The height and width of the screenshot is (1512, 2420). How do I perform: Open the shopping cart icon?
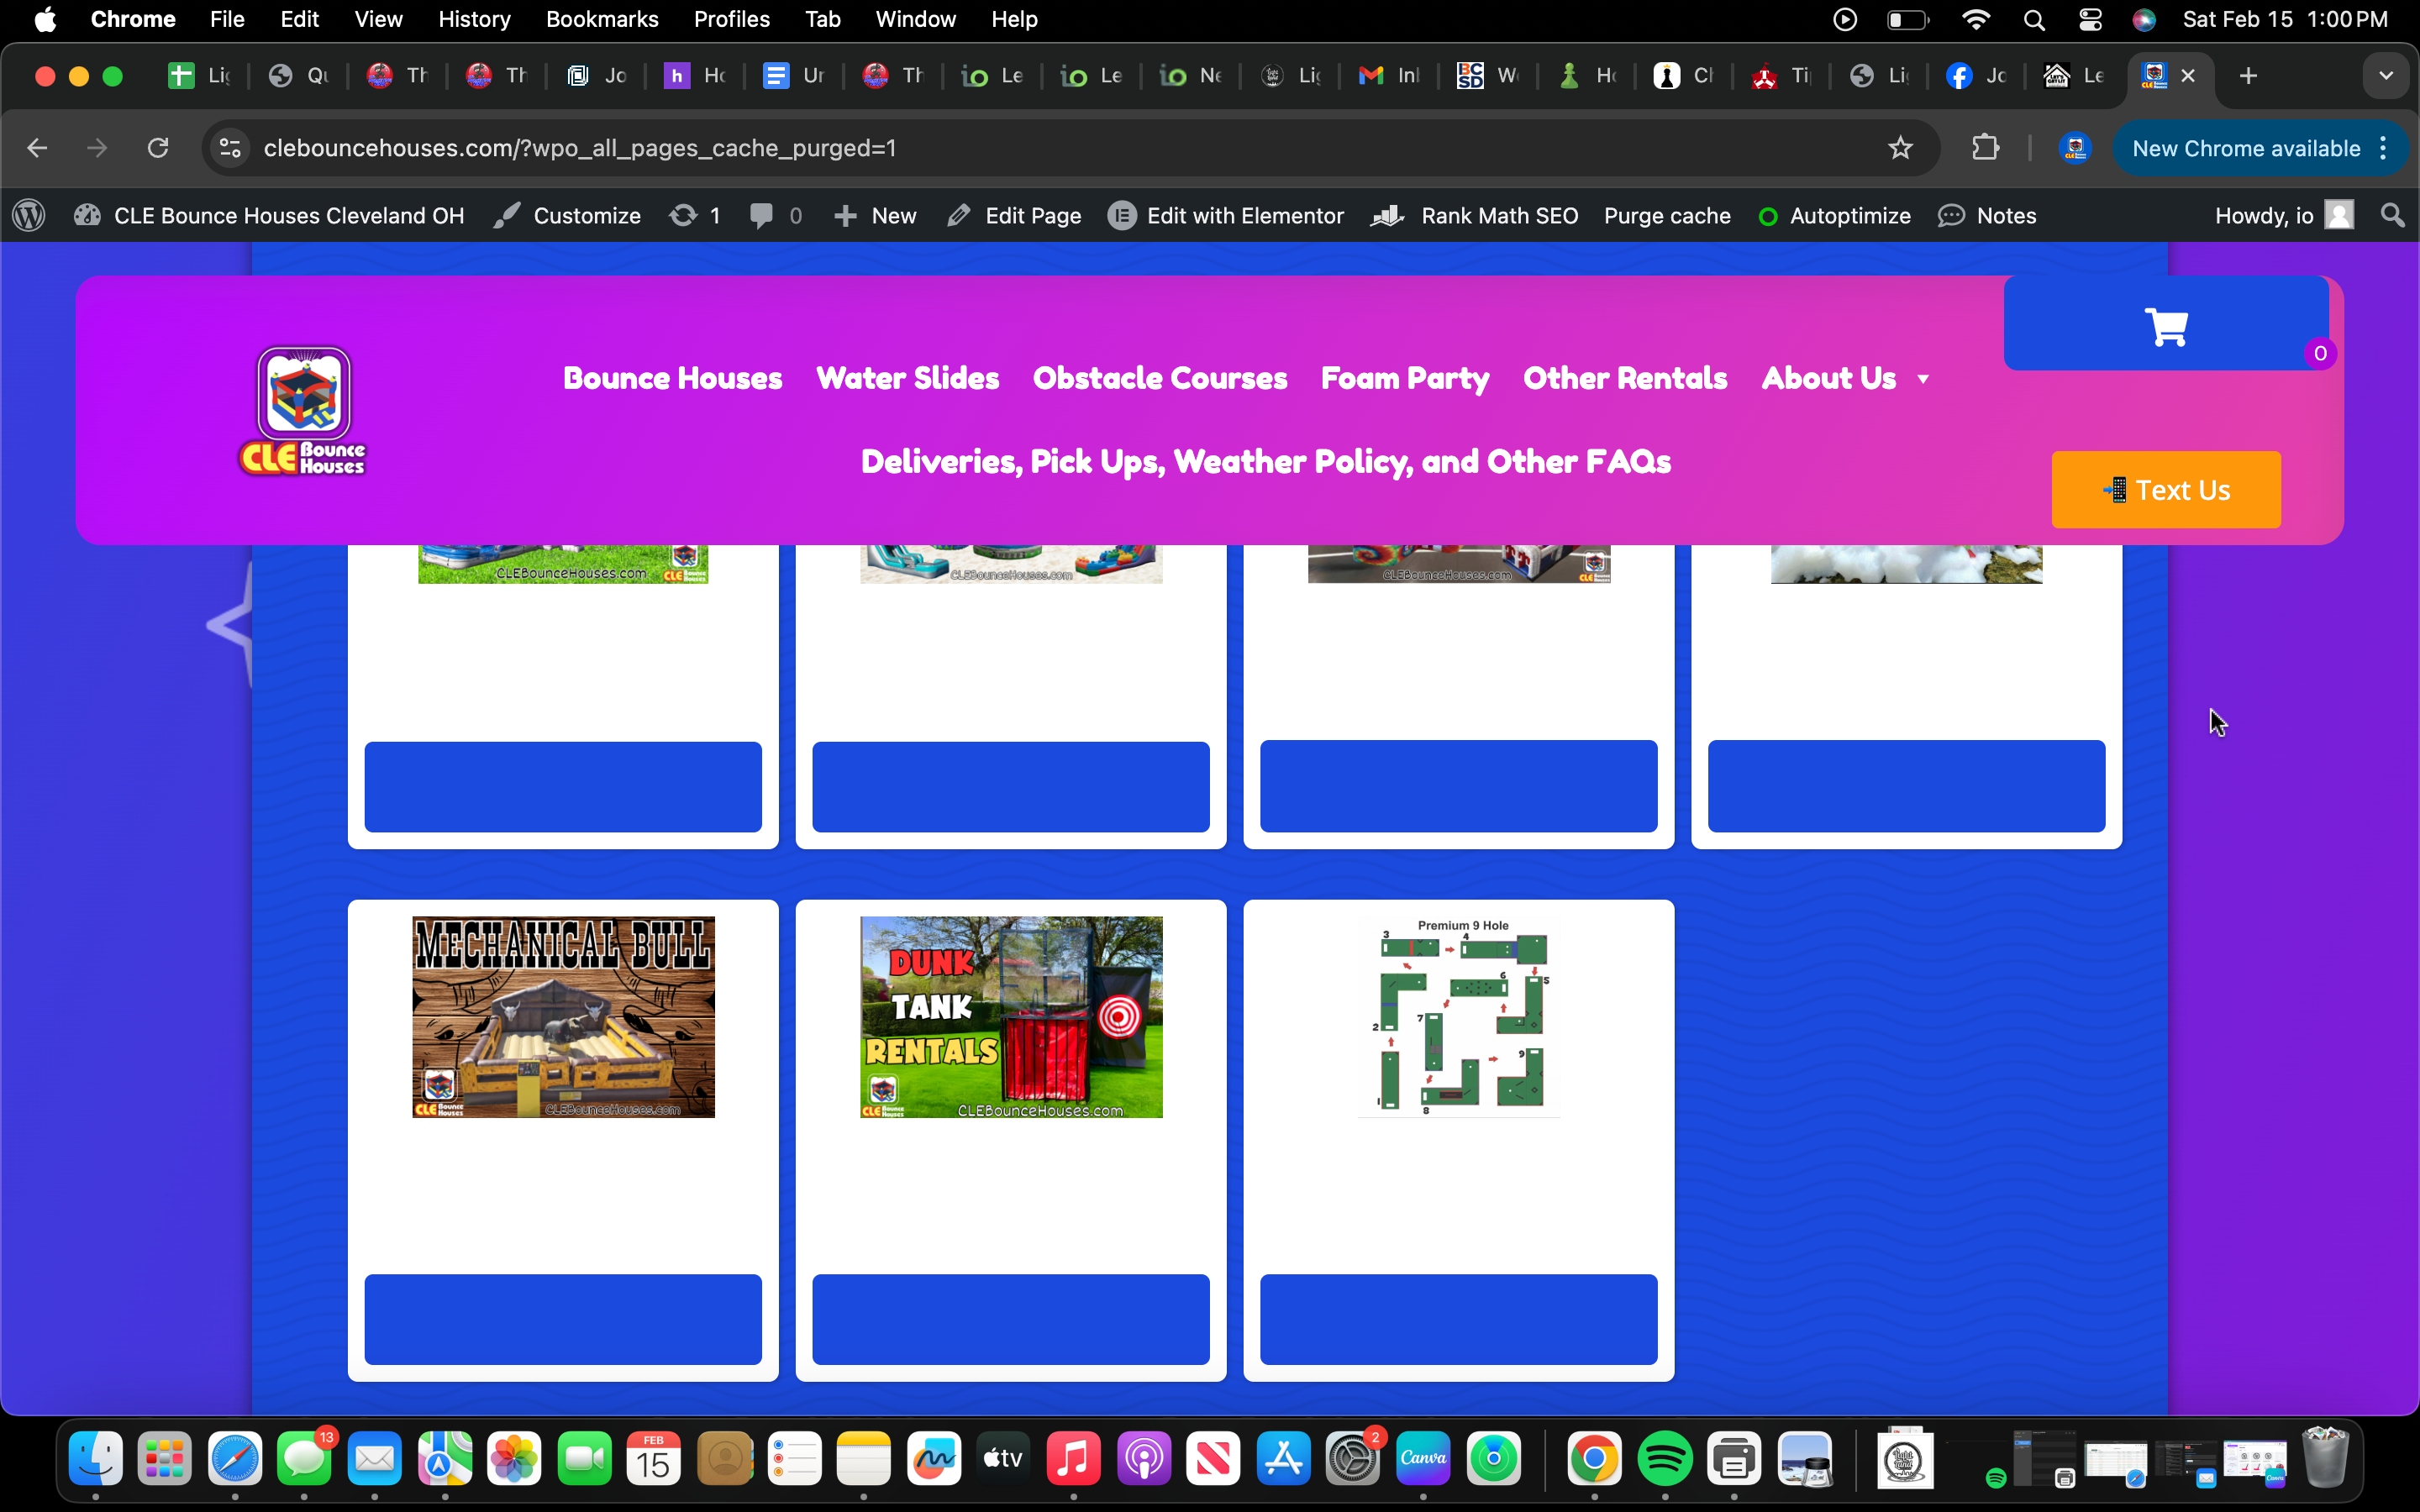(x=2166, y=325)
